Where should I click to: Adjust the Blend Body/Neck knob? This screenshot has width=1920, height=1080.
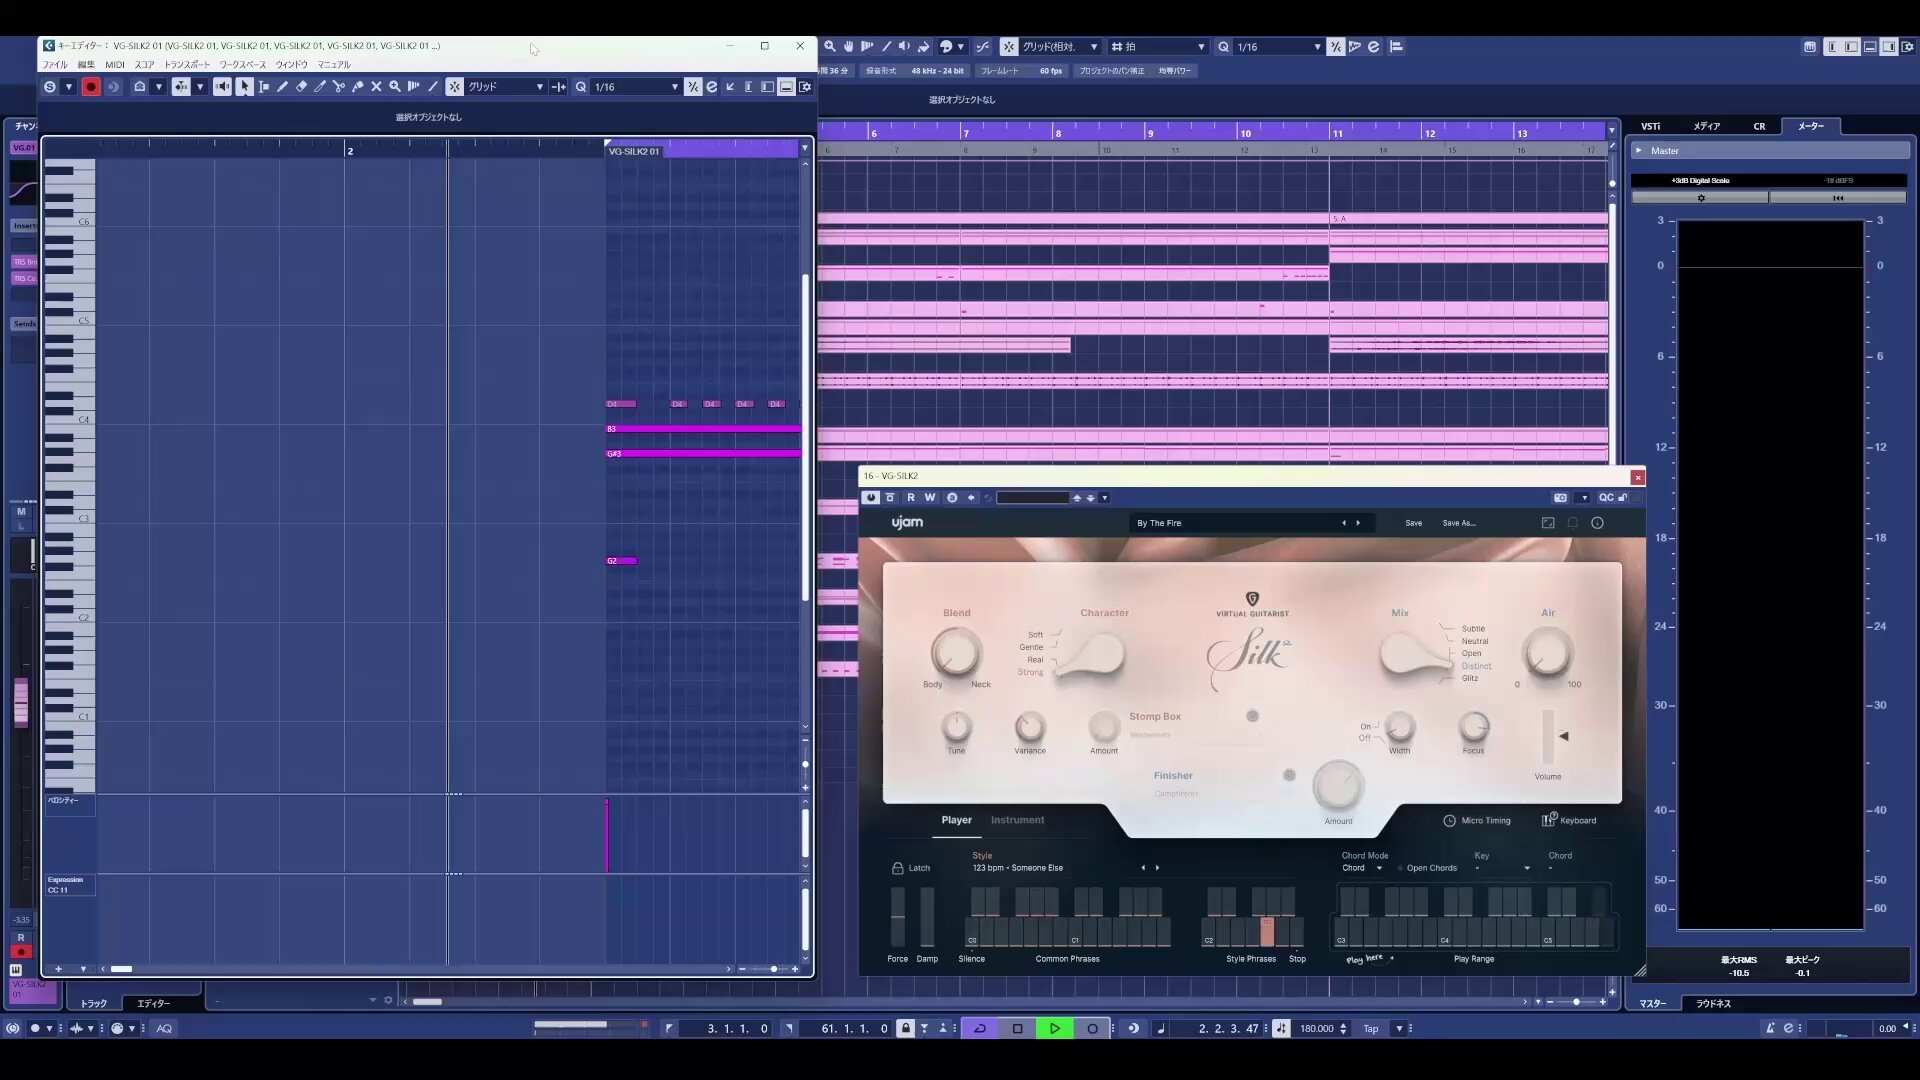point(956,653)
